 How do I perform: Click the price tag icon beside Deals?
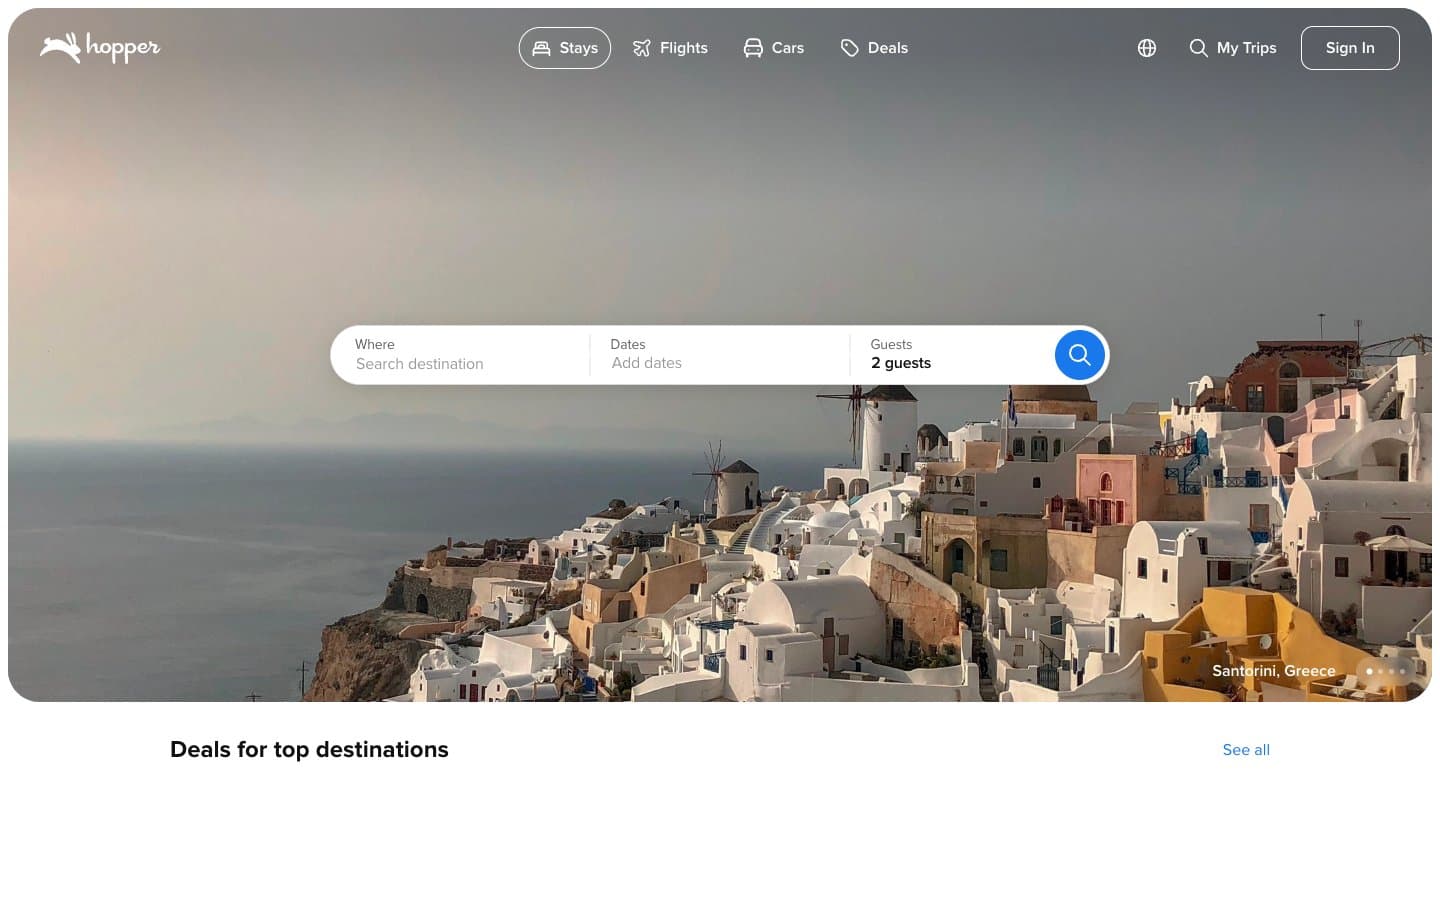850,48
